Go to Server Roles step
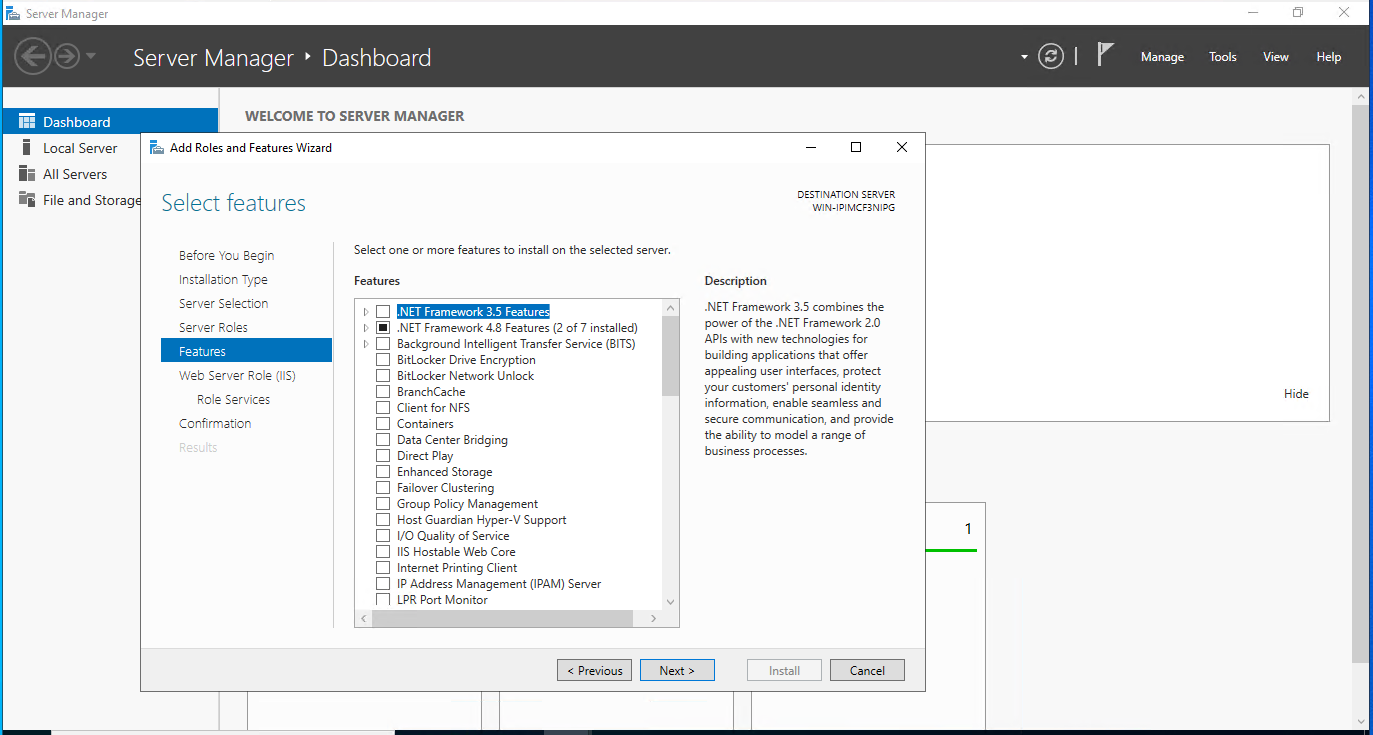1373x735 pixels. (x=213, y=328)
